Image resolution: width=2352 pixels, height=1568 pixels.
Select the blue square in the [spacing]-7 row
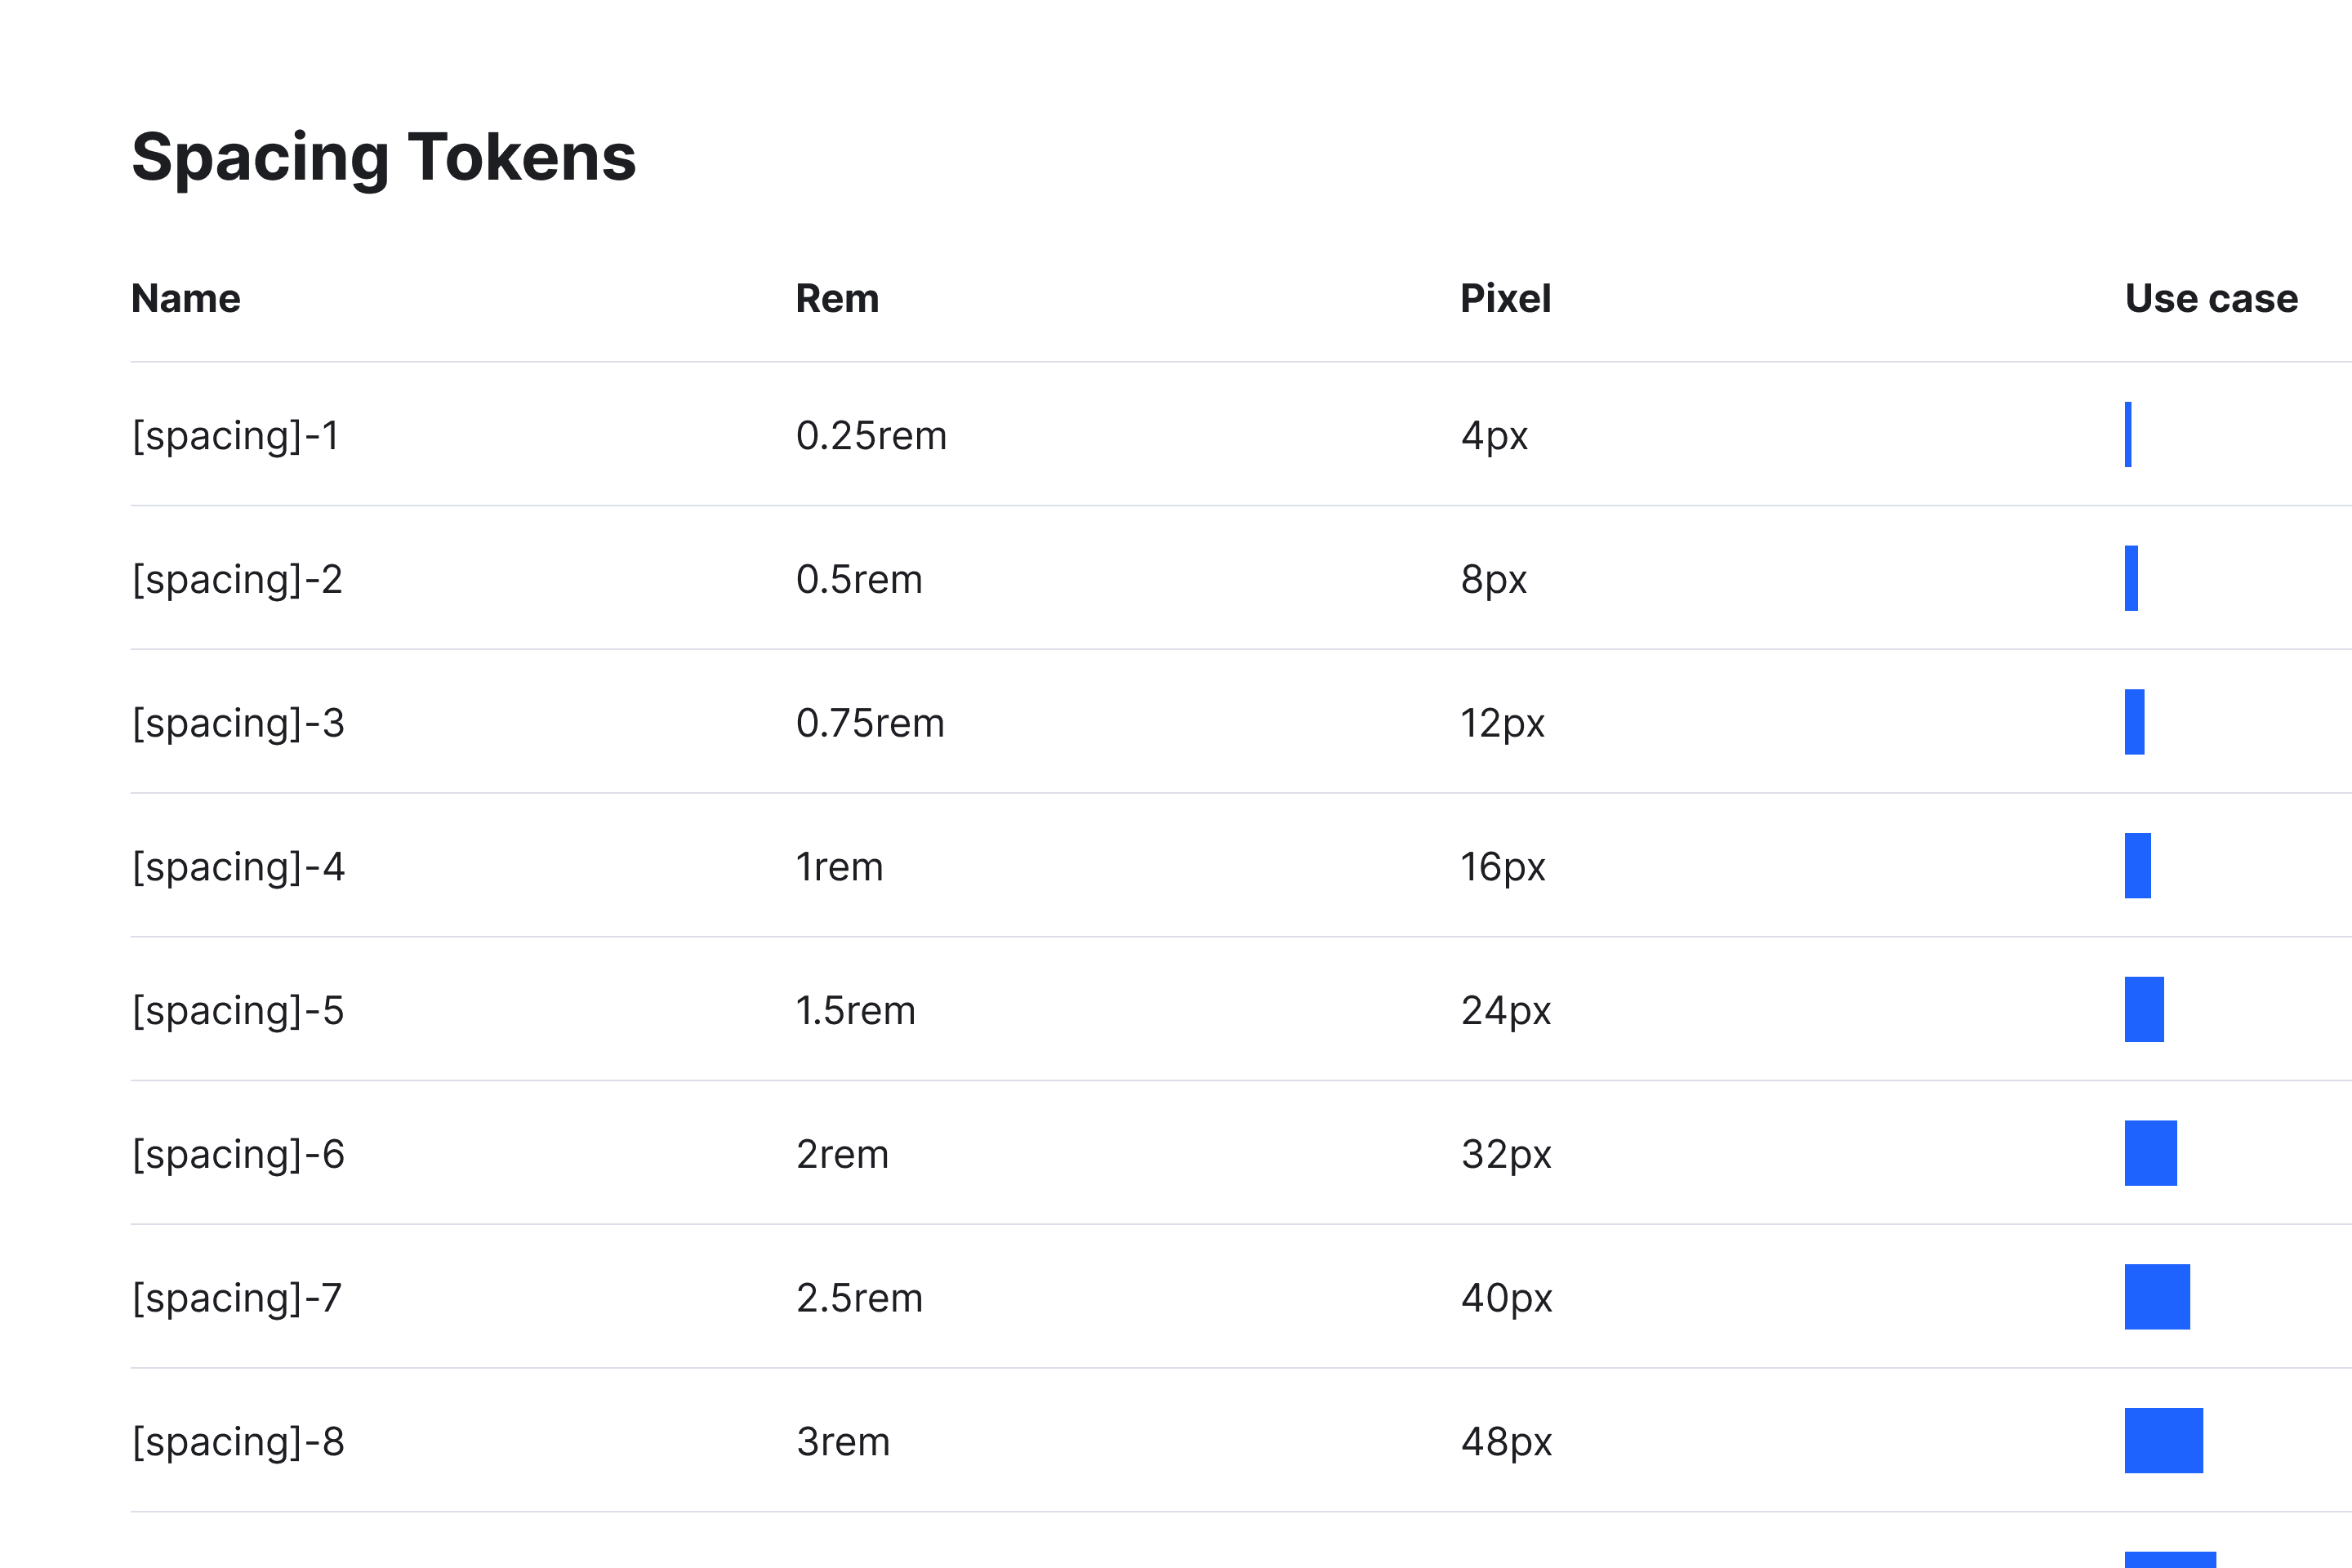coord(2157,1297)
